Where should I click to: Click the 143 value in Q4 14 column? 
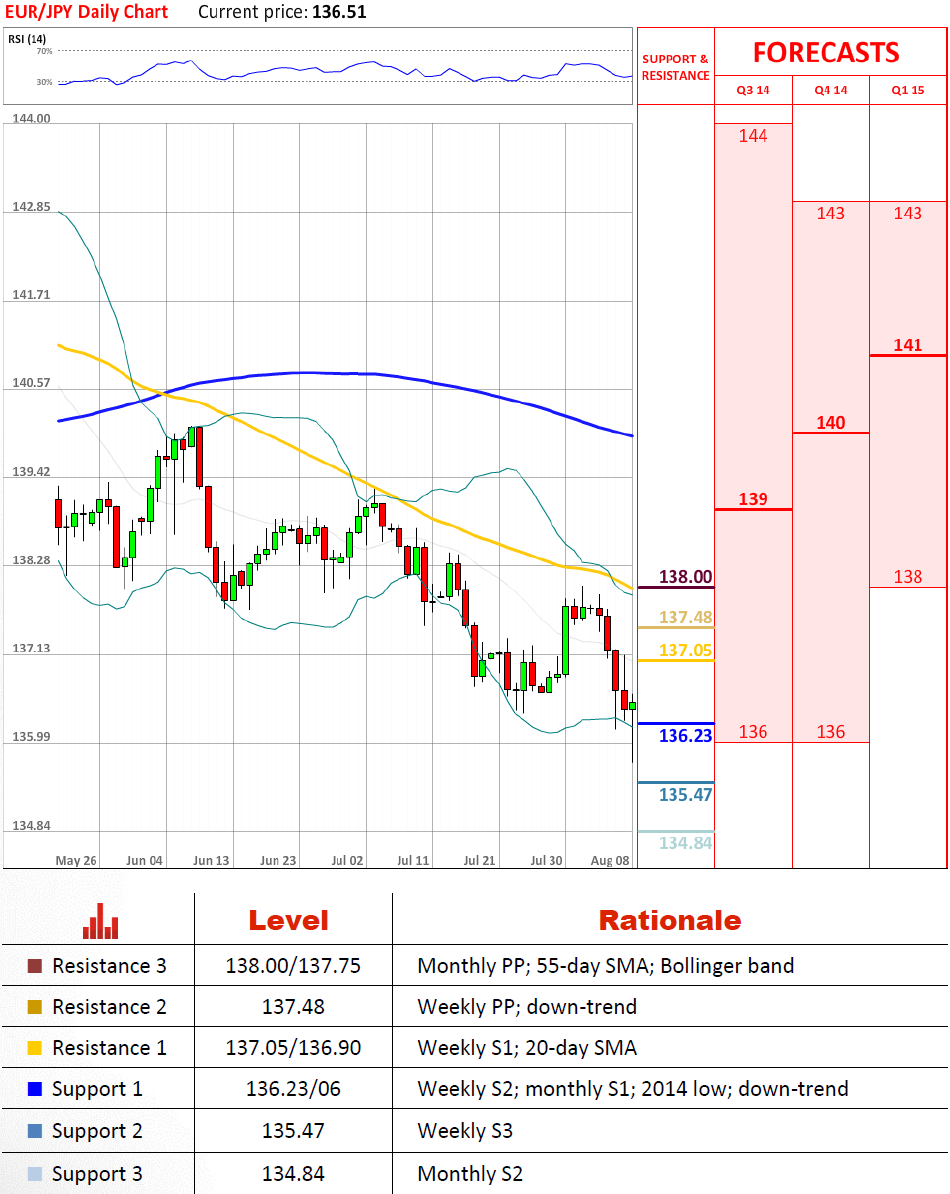tap(830, 213)
